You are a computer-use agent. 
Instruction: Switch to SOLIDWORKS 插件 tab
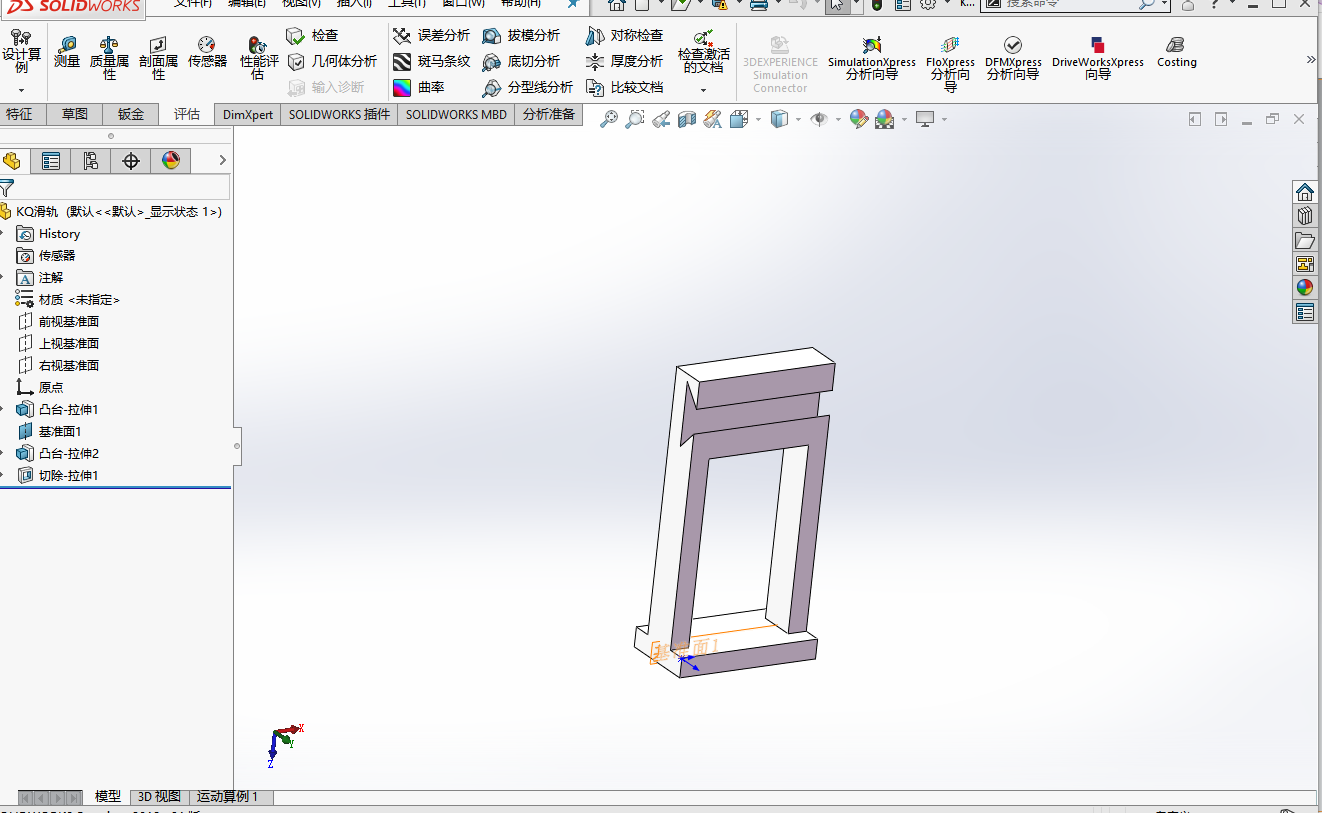point(339,114)
